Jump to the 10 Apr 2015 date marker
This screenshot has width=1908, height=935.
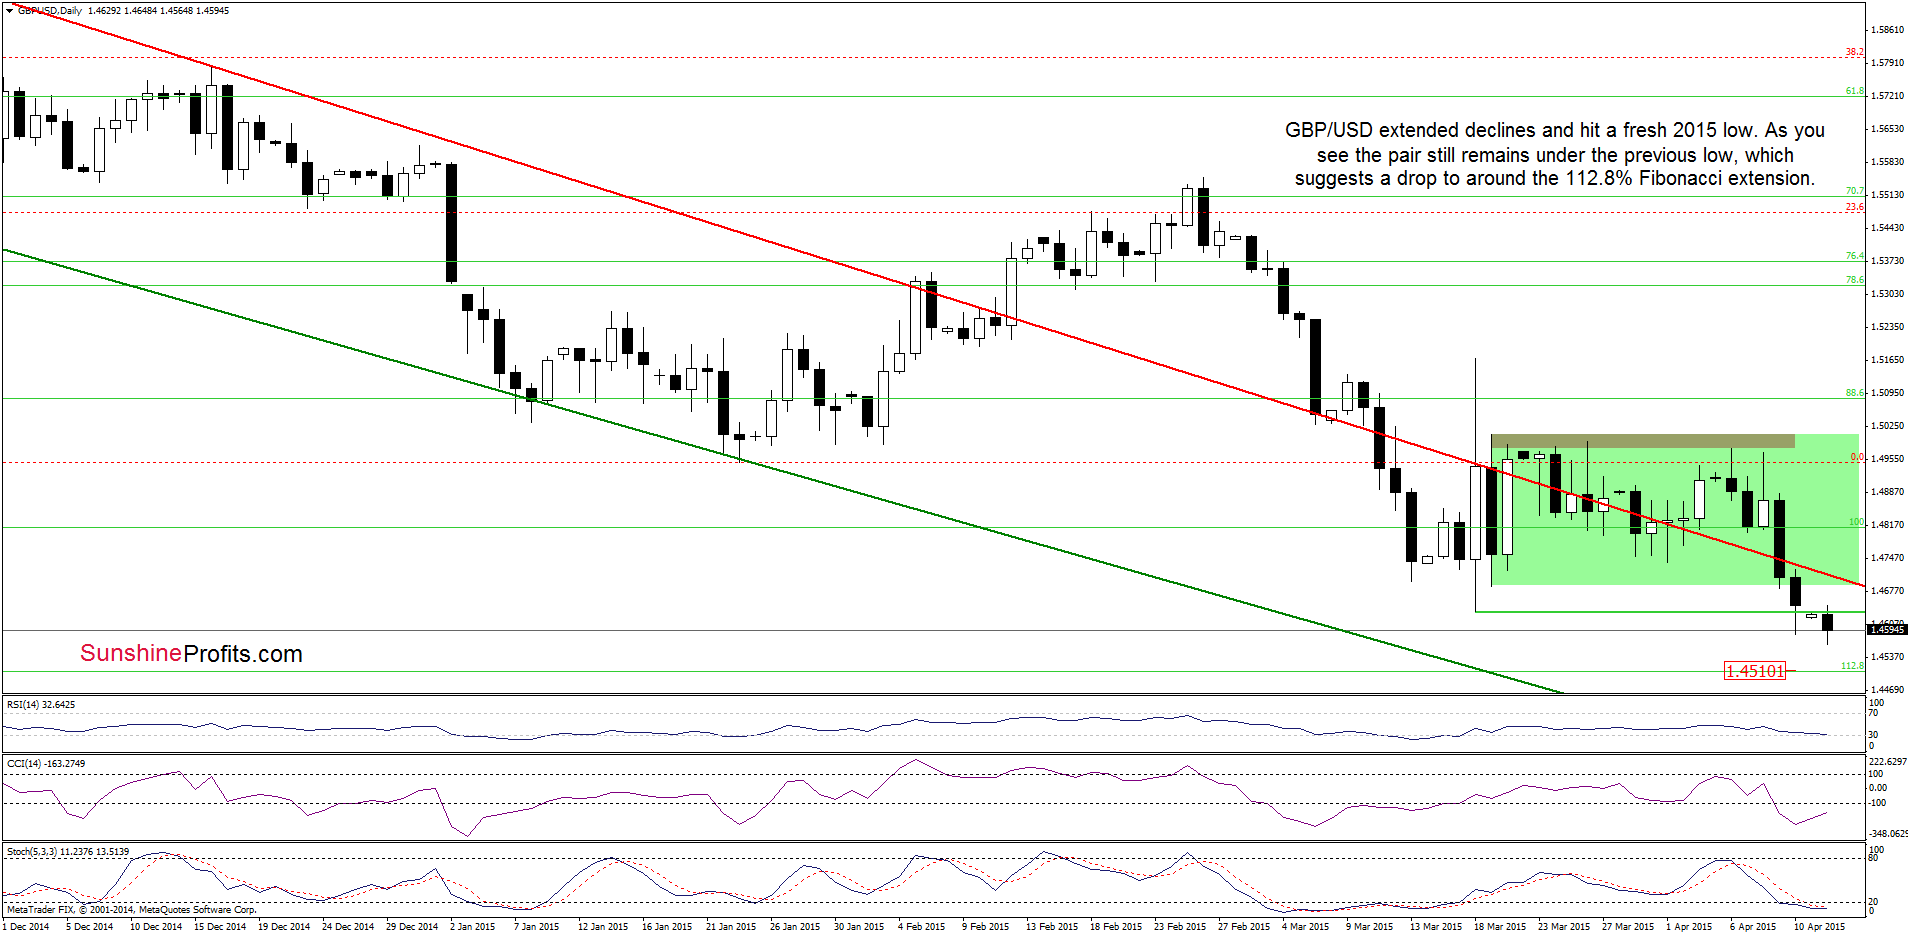pos(1820,927)
